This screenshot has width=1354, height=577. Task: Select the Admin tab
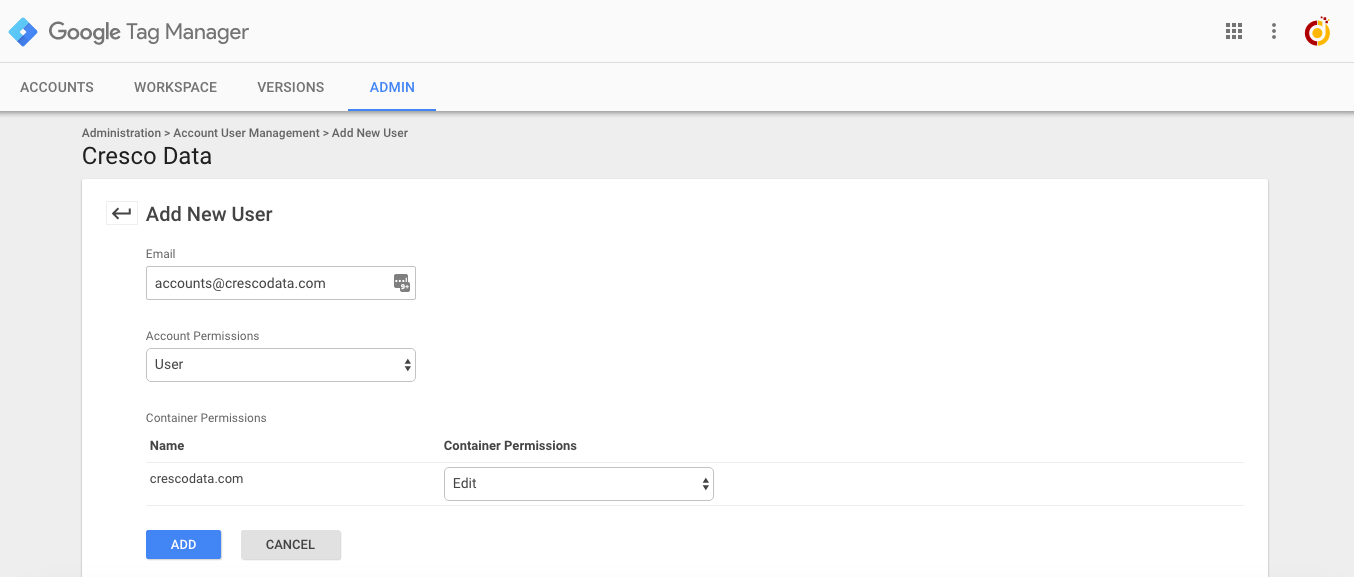click(x=392, y=87)
